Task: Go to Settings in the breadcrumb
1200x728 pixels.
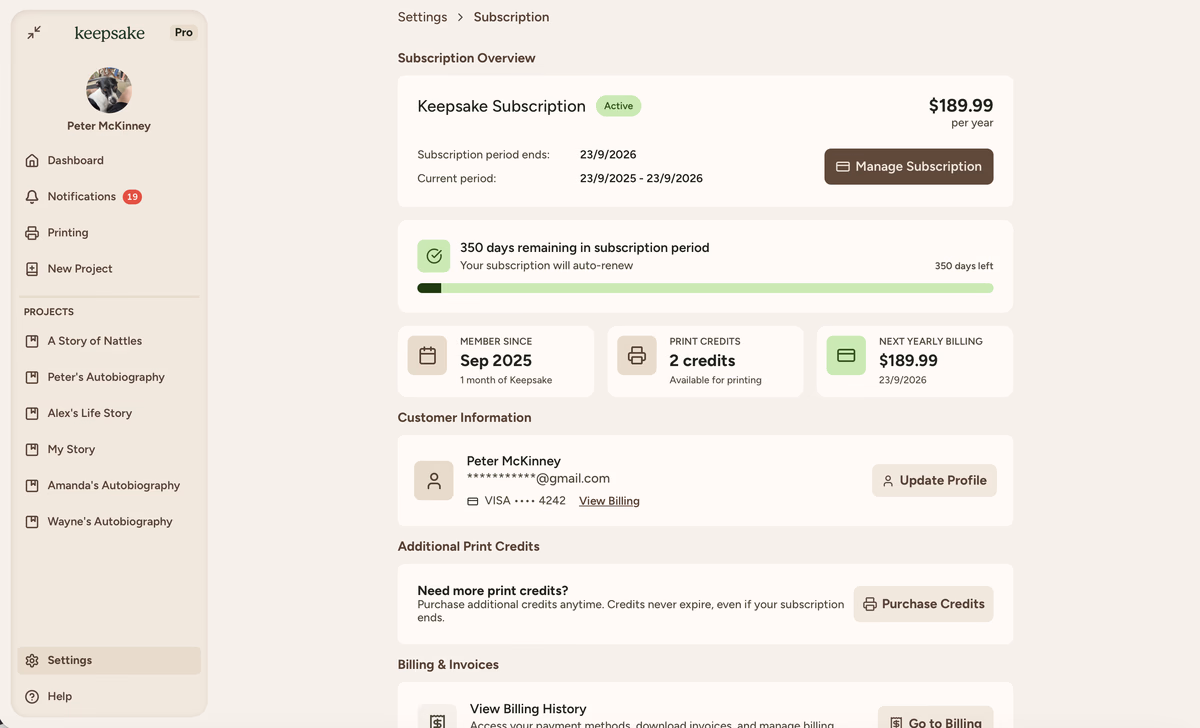Action: pos(422,17)
